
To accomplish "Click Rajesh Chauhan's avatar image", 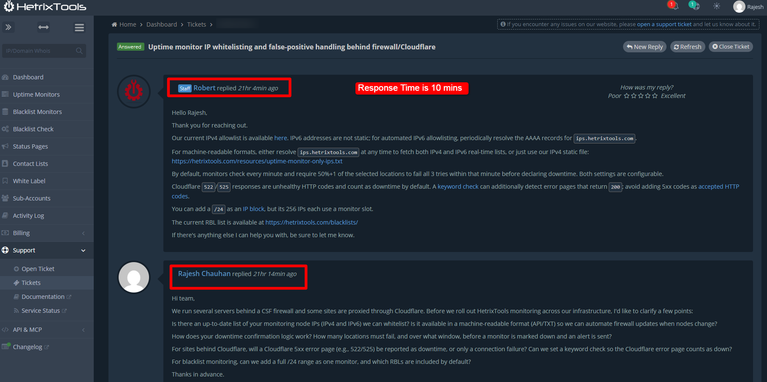I will pos(134,277).
